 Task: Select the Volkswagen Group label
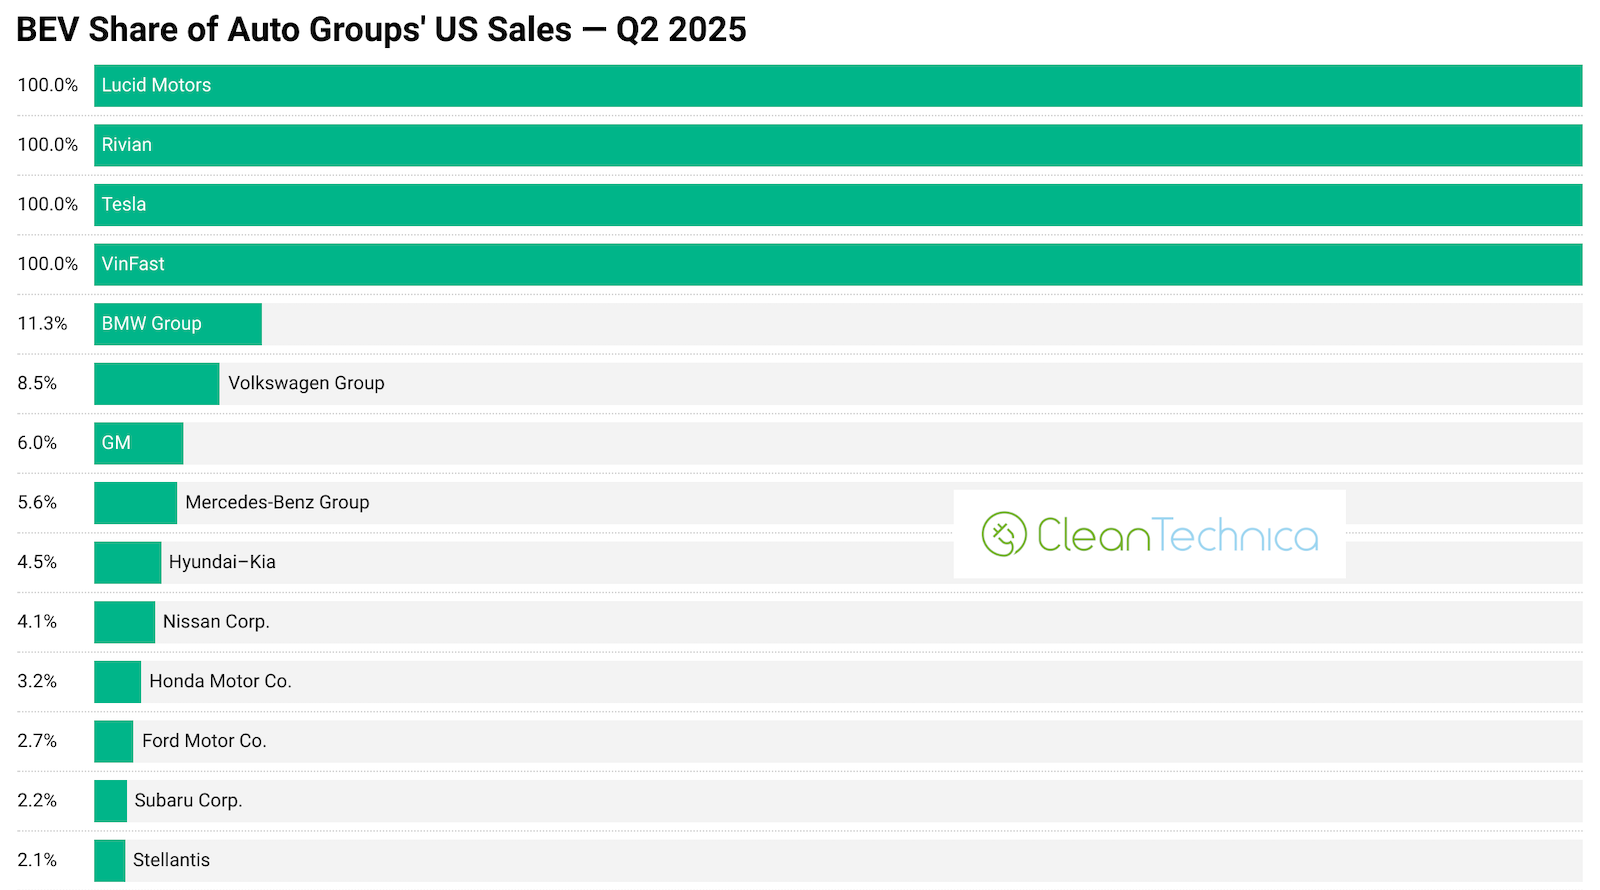point(306,383)
